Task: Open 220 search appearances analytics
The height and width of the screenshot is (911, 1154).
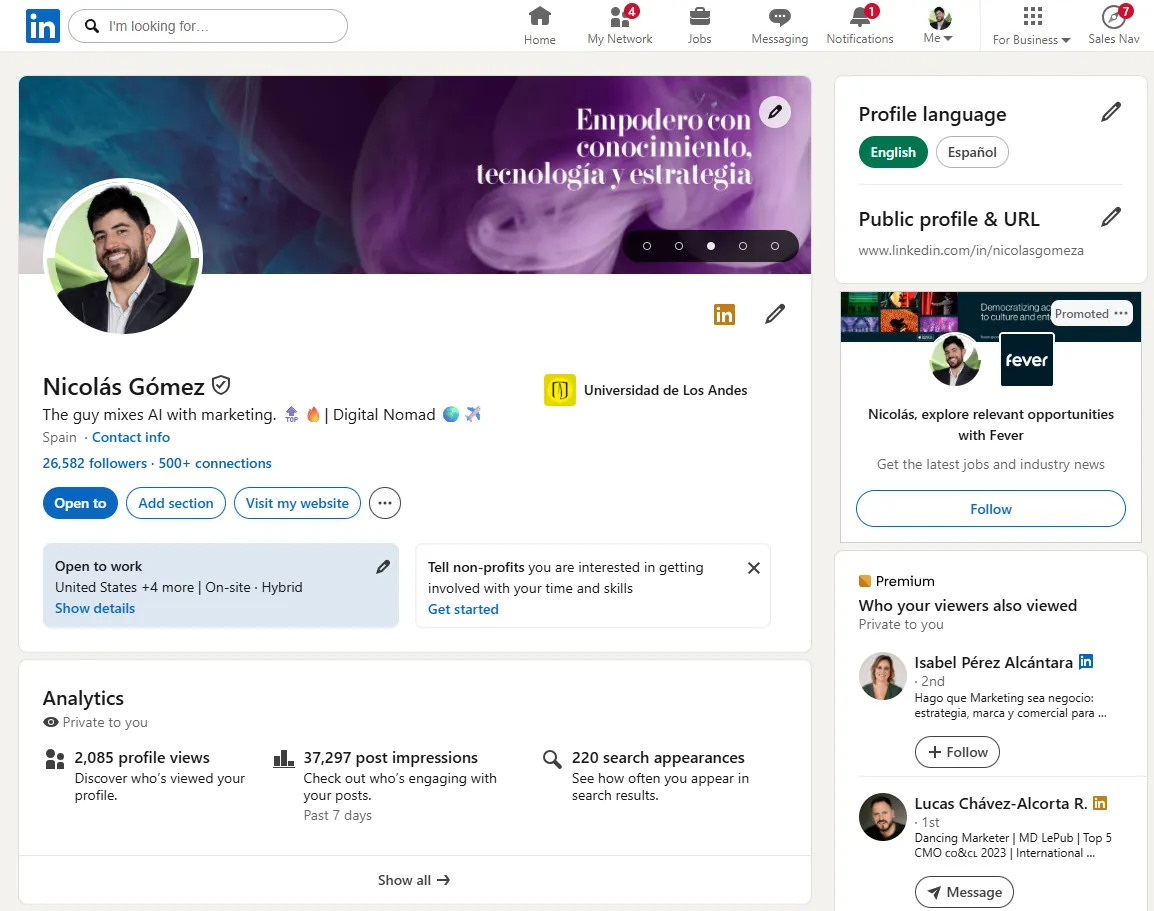Action: [658, 758]
